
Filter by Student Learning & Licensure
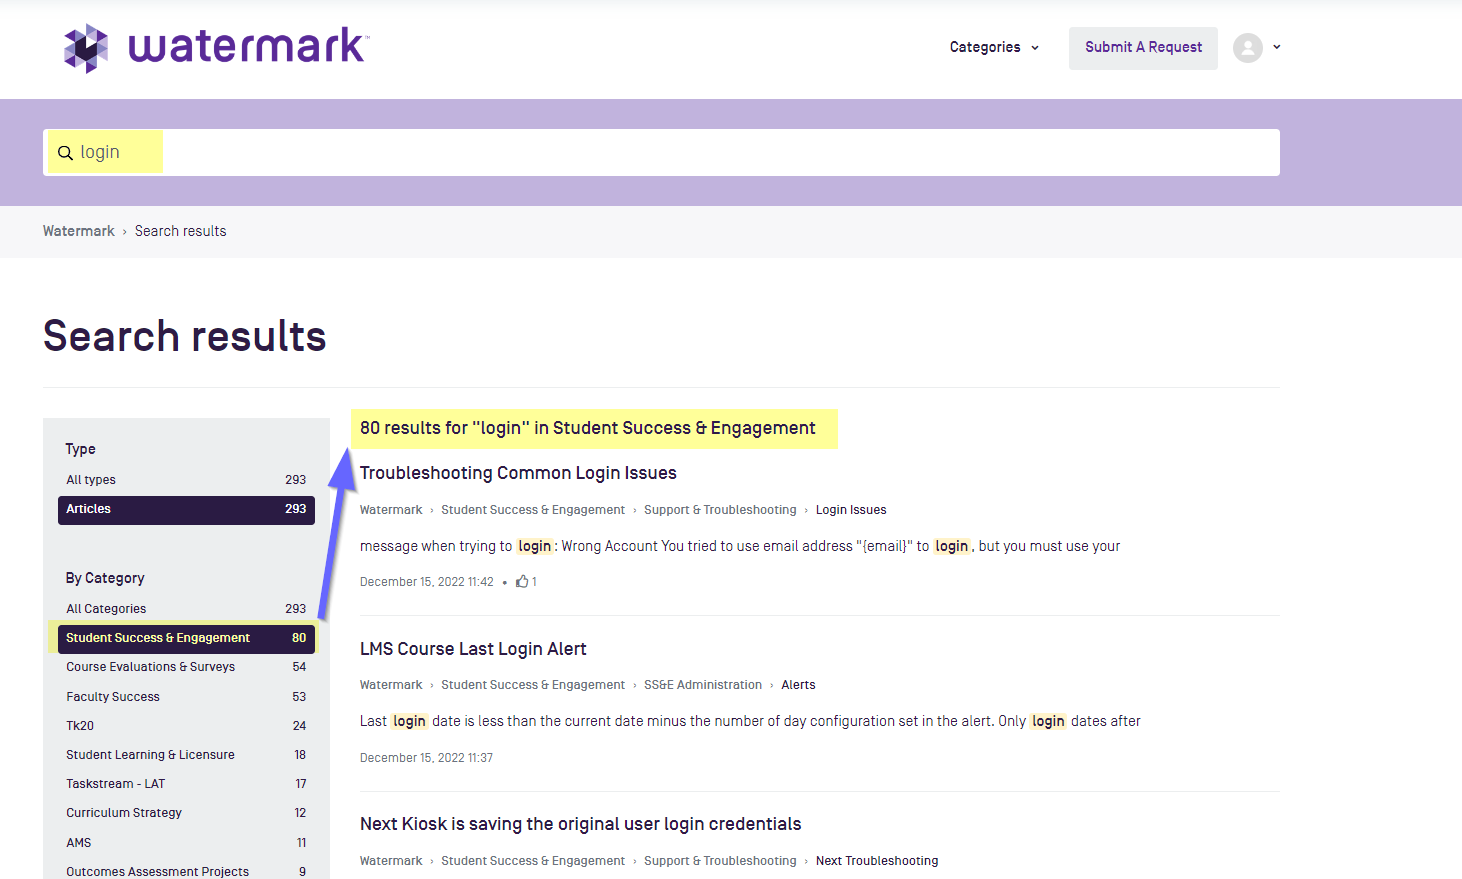pyautogui.click(x=186, y=755)
